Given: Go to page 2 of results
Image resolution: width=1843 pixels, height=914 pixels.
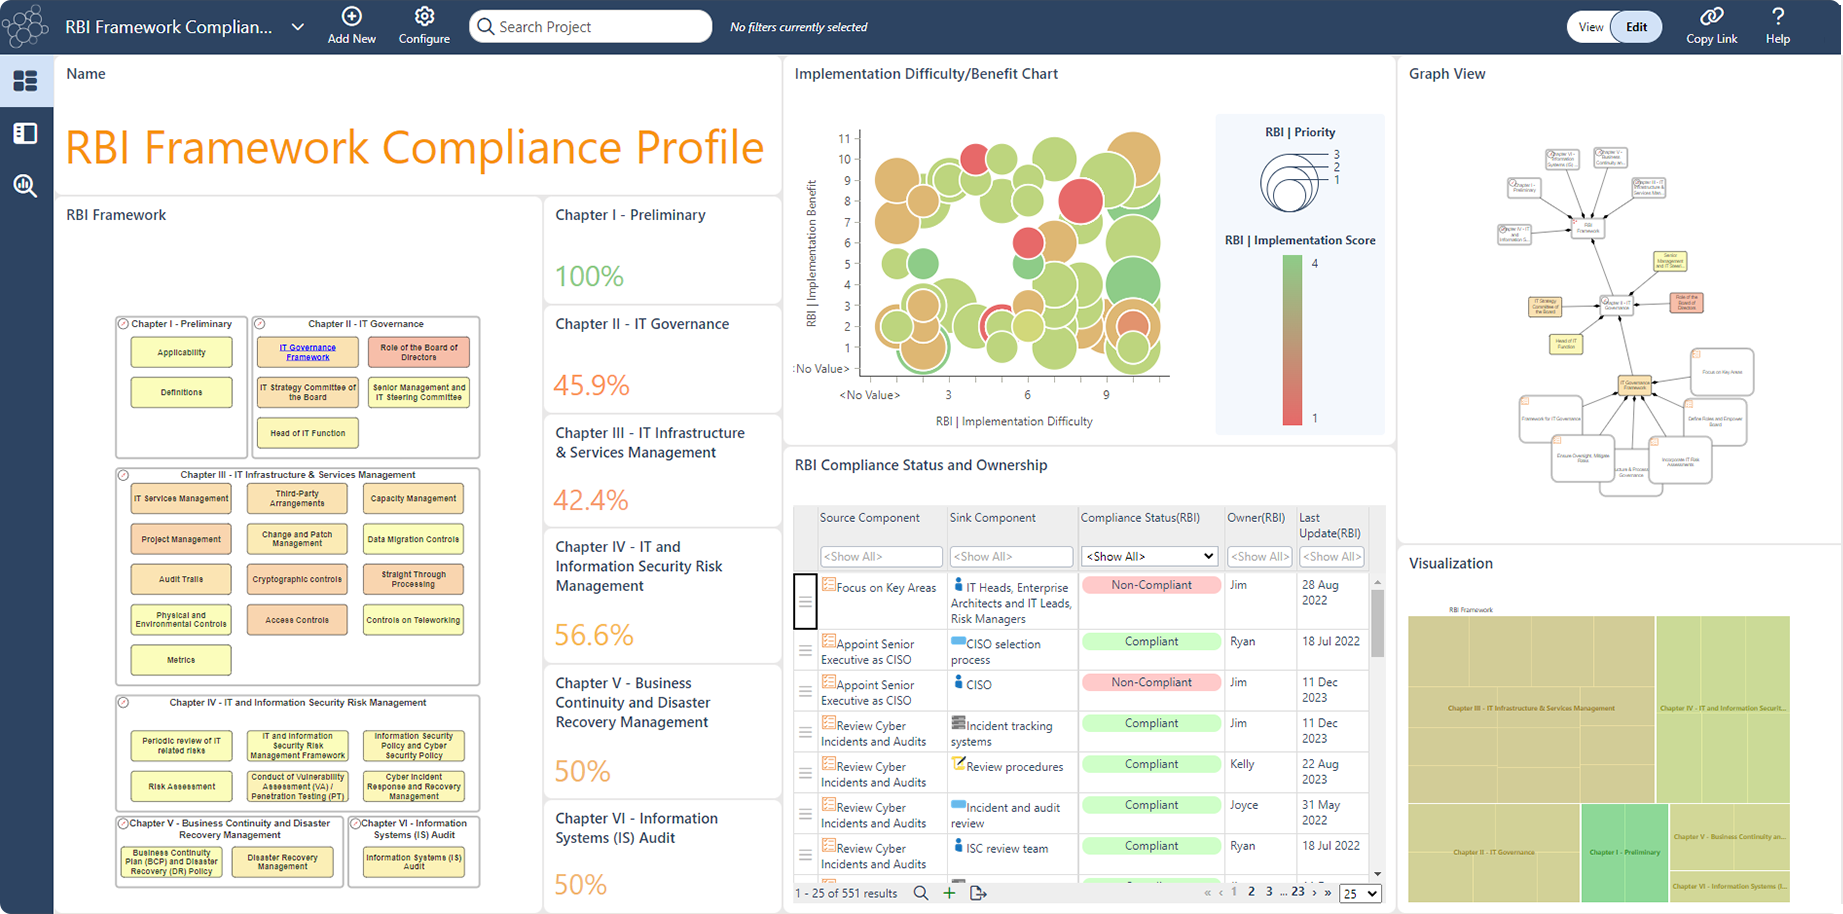Looking at the screenshot, I should coord(1251,891).
